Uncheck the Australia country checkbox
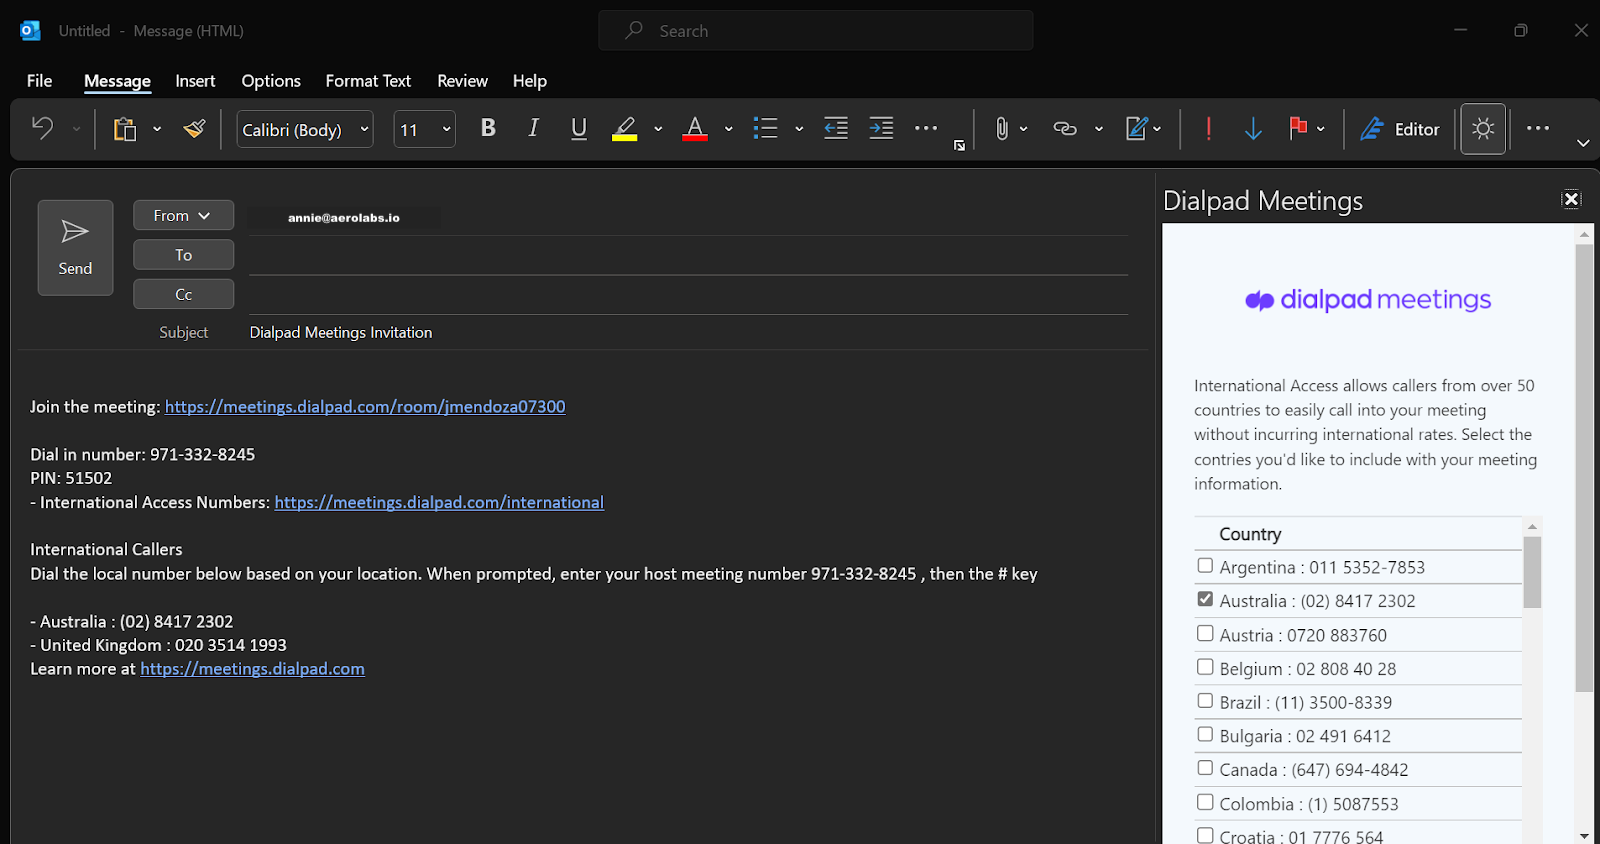 [1205, 599]
